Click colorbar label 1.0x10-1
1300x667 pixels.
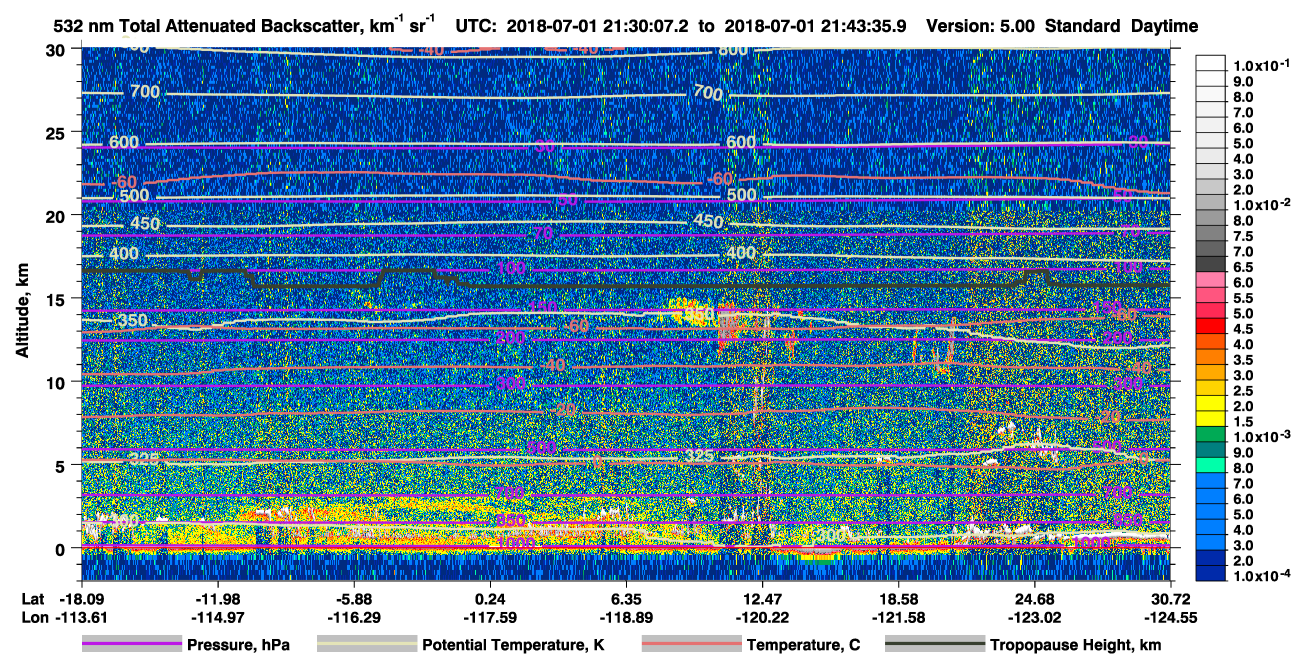1262,65
